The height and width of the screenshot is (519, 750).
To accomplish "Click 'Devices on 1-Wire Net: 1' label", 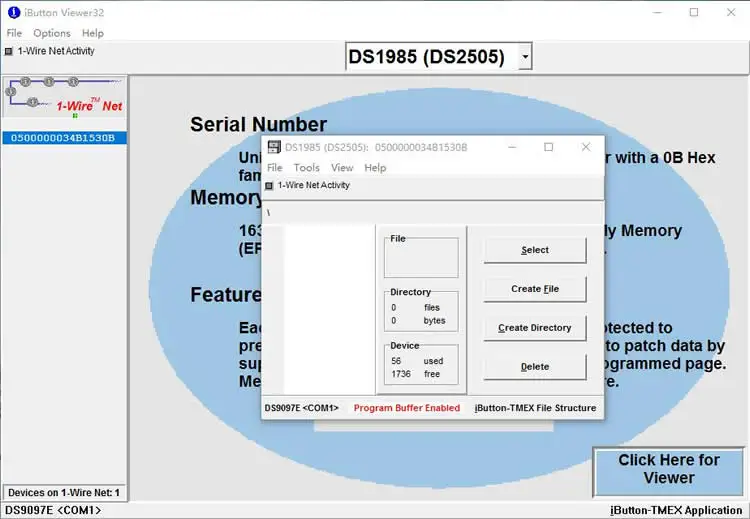I will 64,493.
